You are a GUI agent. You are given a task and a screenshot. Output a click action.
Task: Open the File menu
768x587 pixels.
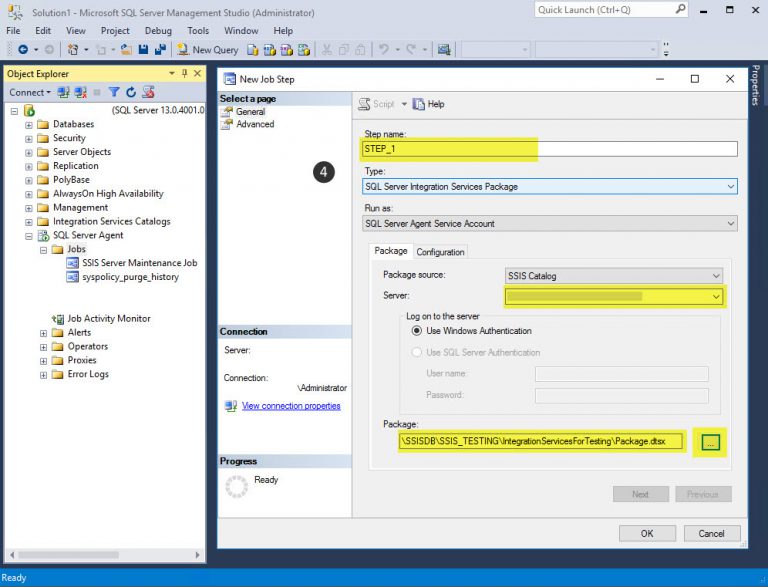point(13,30)
